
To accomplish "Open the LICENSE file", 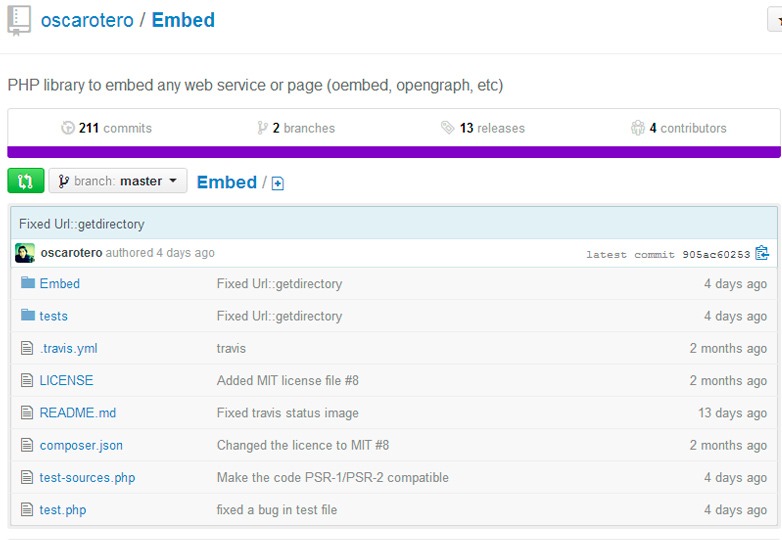I will pos(66,380).
